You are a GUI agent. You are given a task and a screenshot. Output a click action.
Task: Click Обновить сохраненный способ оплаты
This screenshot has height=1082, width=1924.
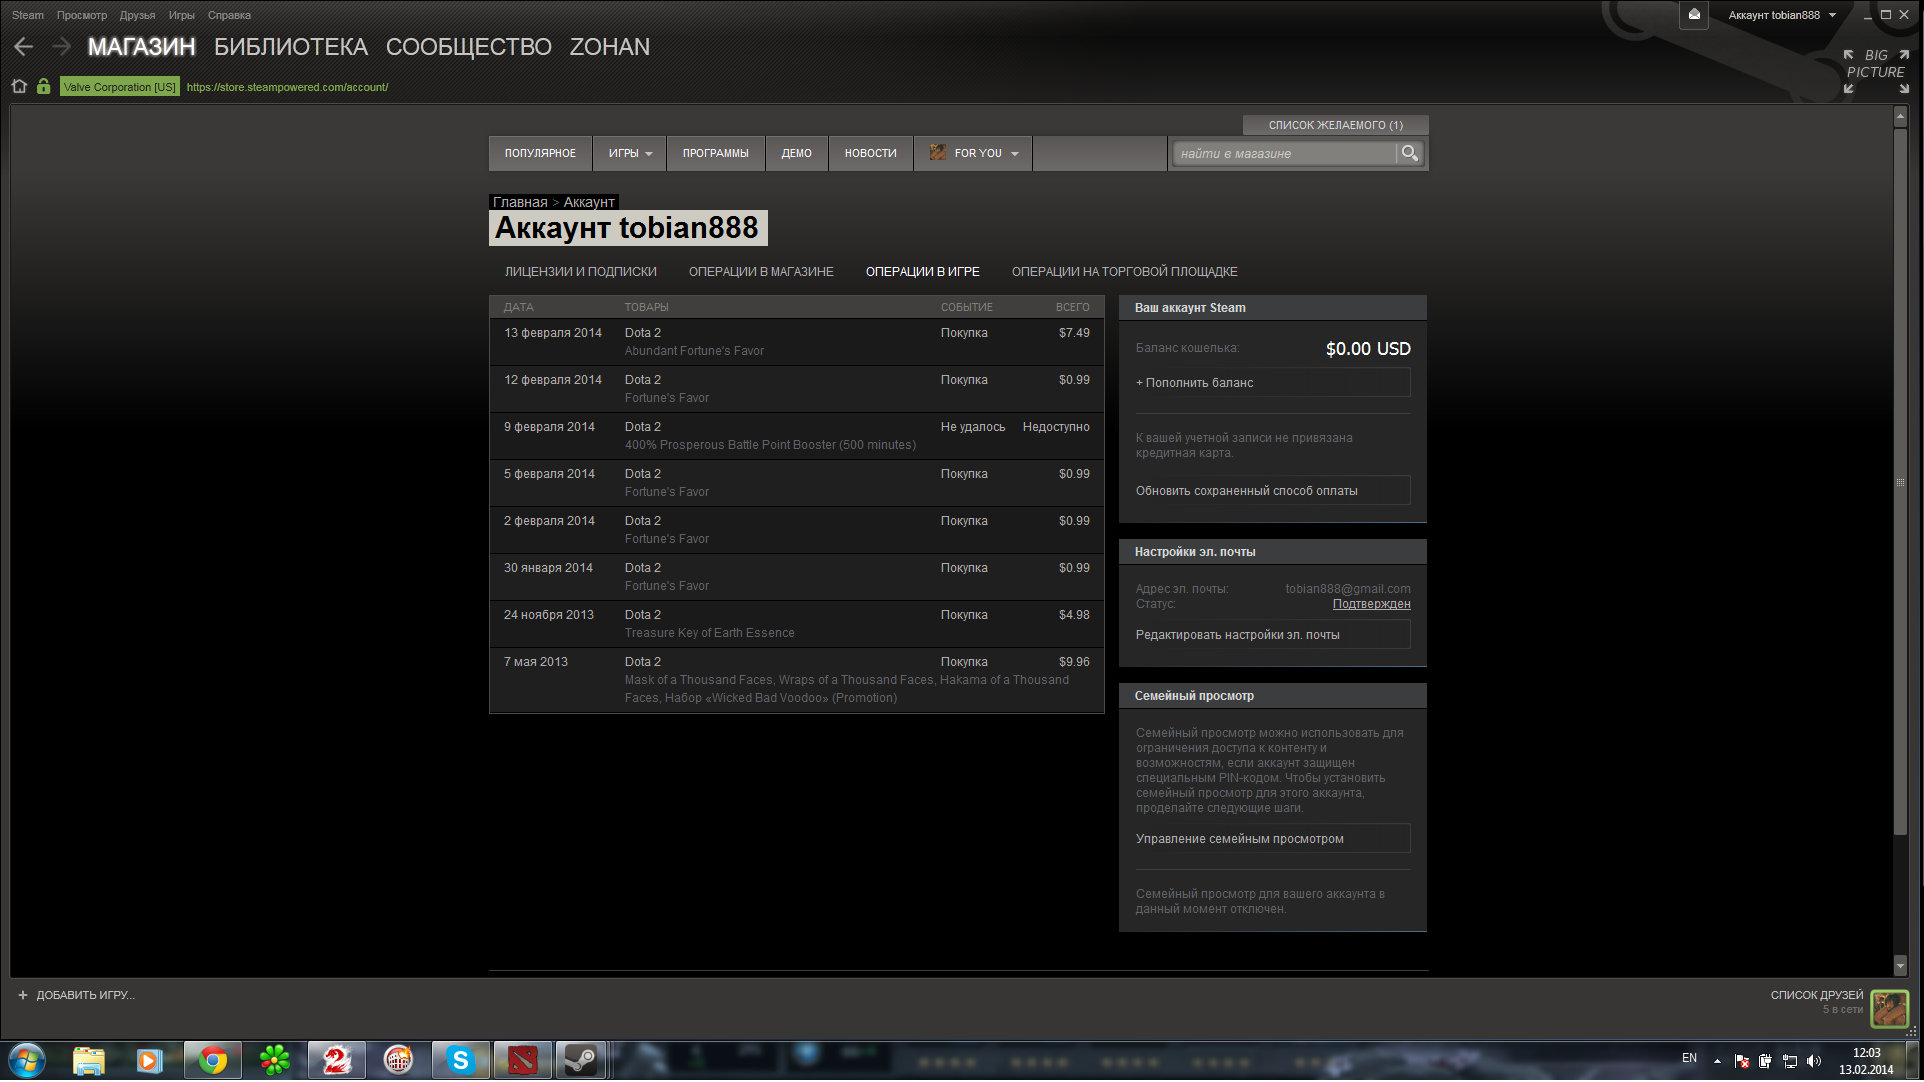tap(1273, 491)
